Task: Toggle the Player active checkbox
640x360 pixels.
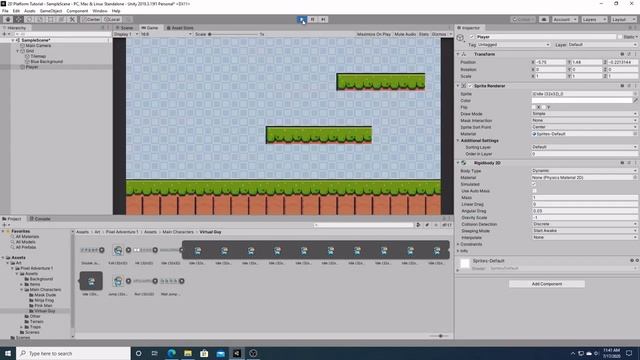Action: 472,37
